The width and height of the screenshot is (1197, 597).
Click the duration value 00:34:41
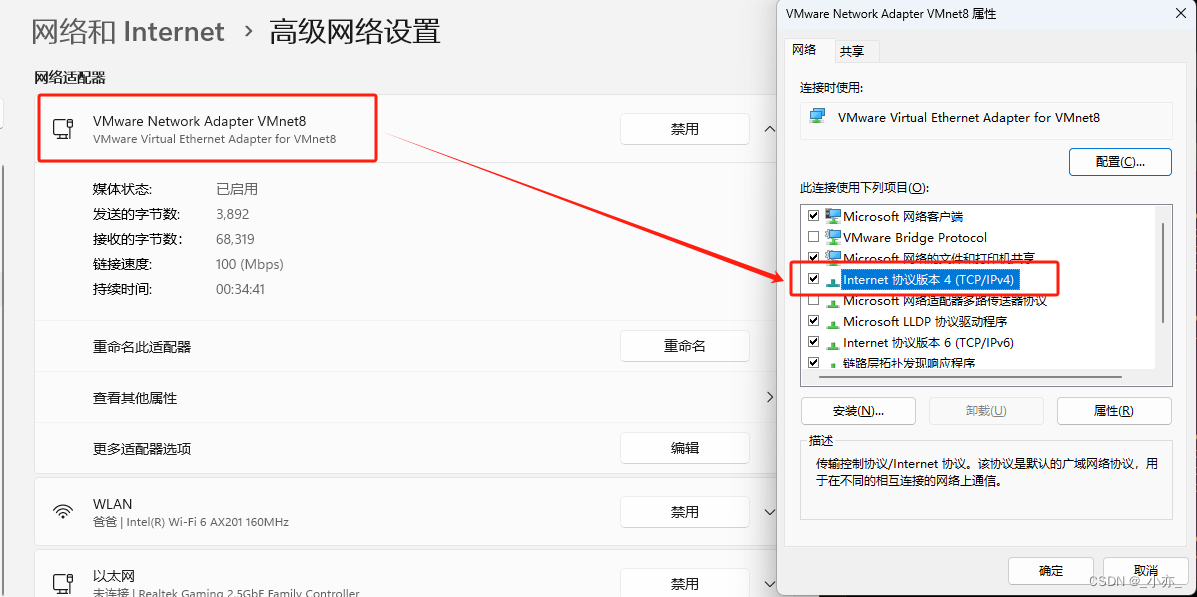(240, 289)
